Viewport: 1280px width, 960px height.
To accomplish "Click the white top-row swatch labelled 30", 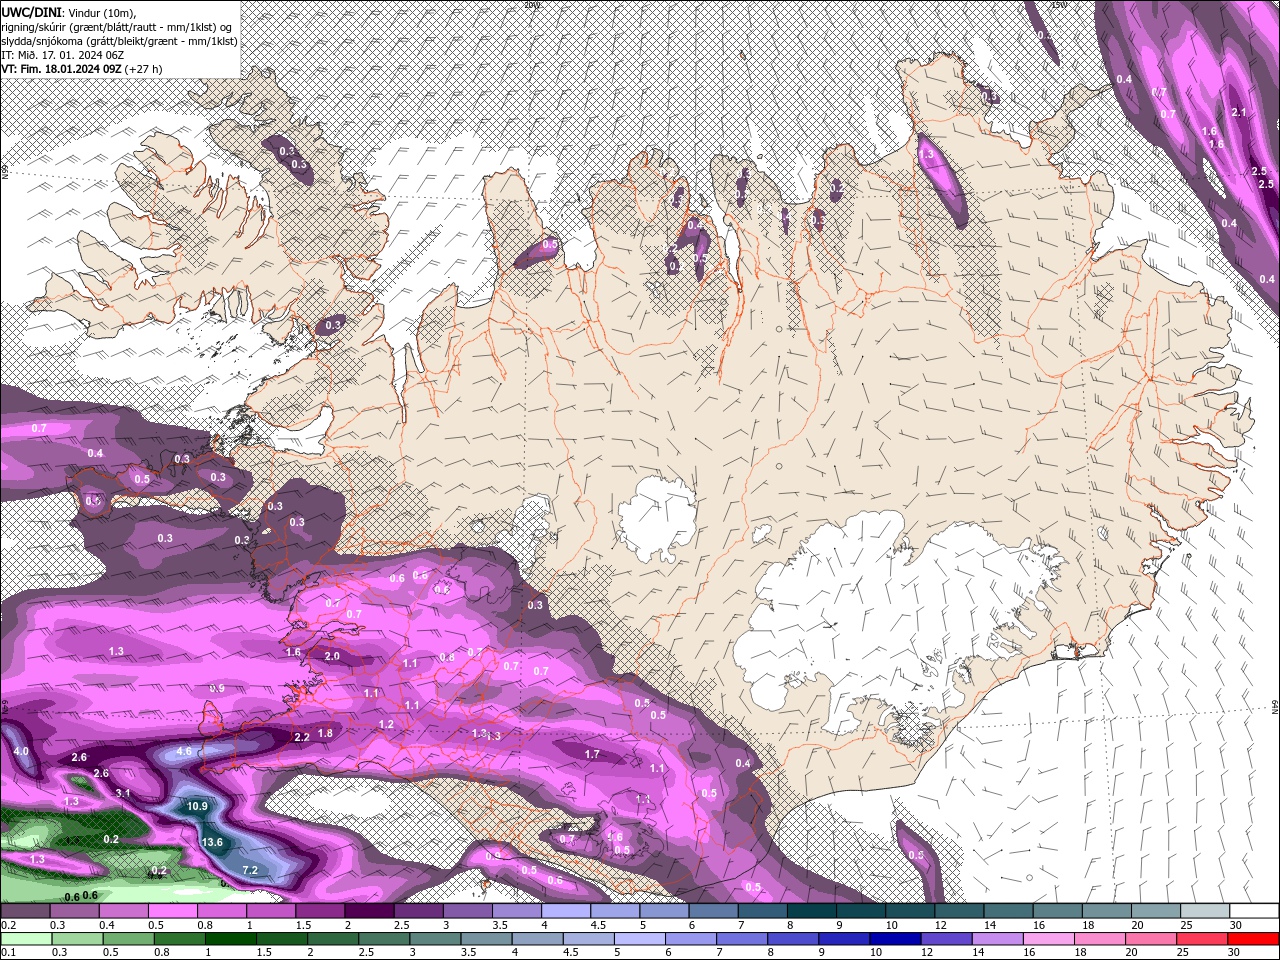I will tap(1254, 910).
